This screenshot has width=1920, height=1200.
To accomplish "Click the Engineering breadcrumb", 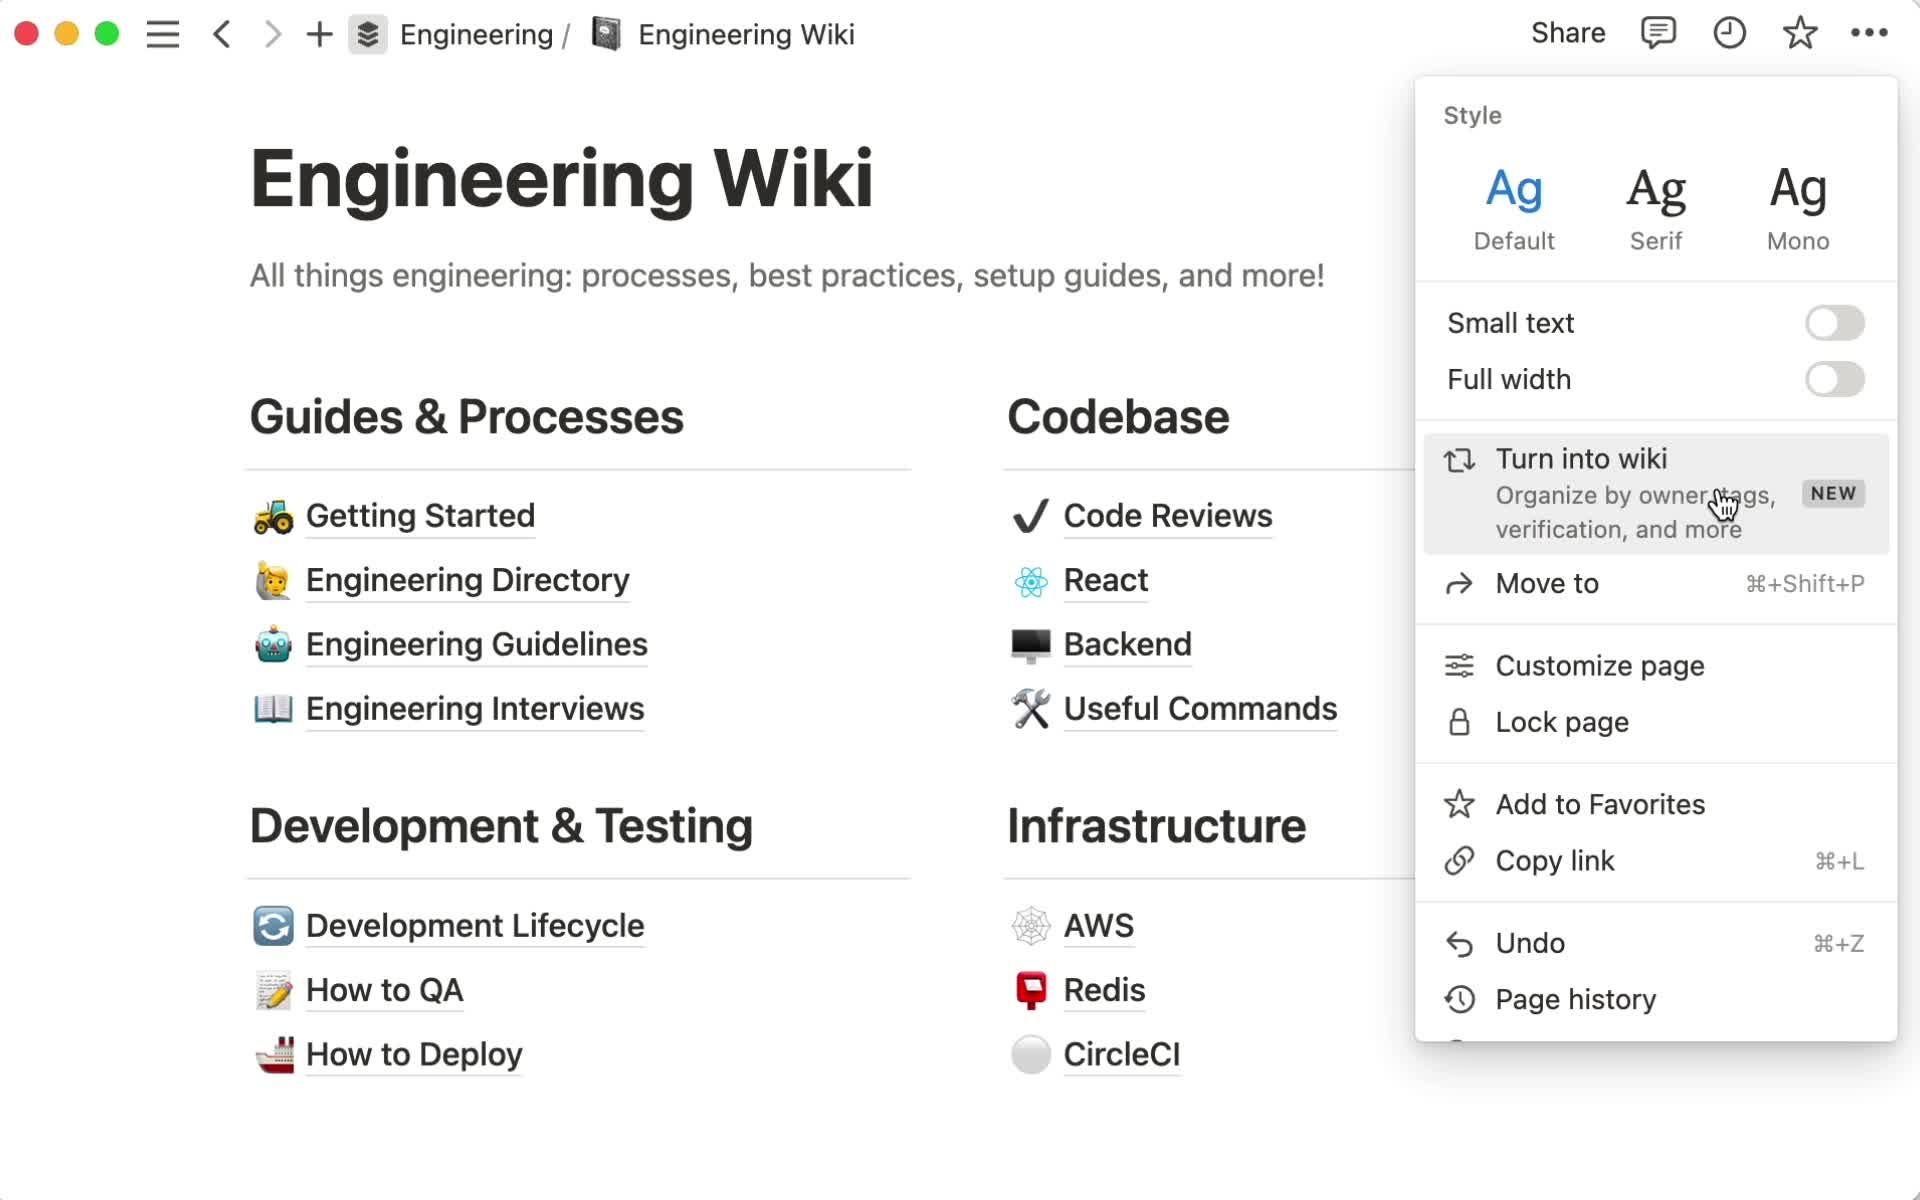I will click(478, 34).
